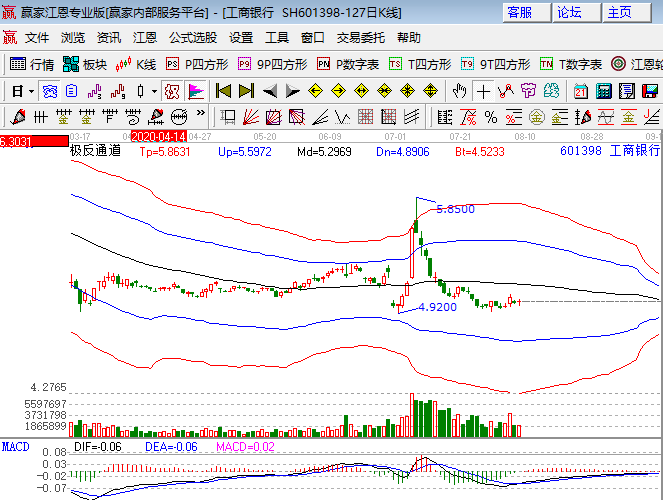Open the 设置 menu
Viewport: 663px width, 501px height.
tap(241, 38)
